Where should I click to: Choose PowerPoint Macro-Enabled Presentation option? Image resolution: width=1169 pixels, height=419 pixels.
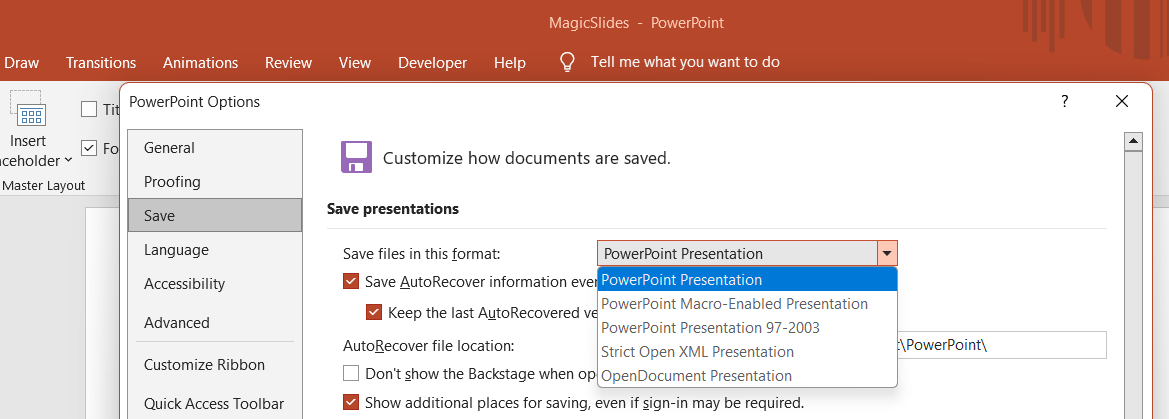click(734, 303)
